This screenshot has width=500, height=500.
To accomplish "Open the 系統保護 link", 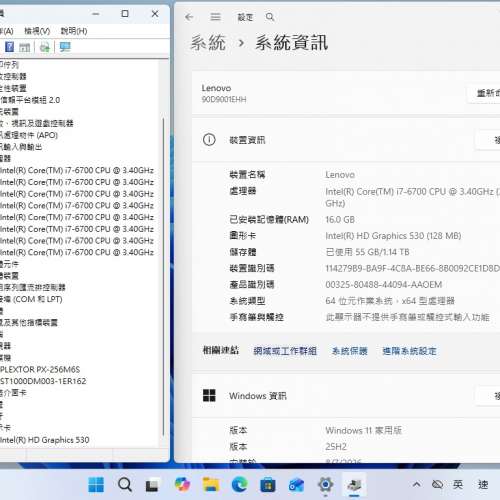I will (x=350, y=351).
